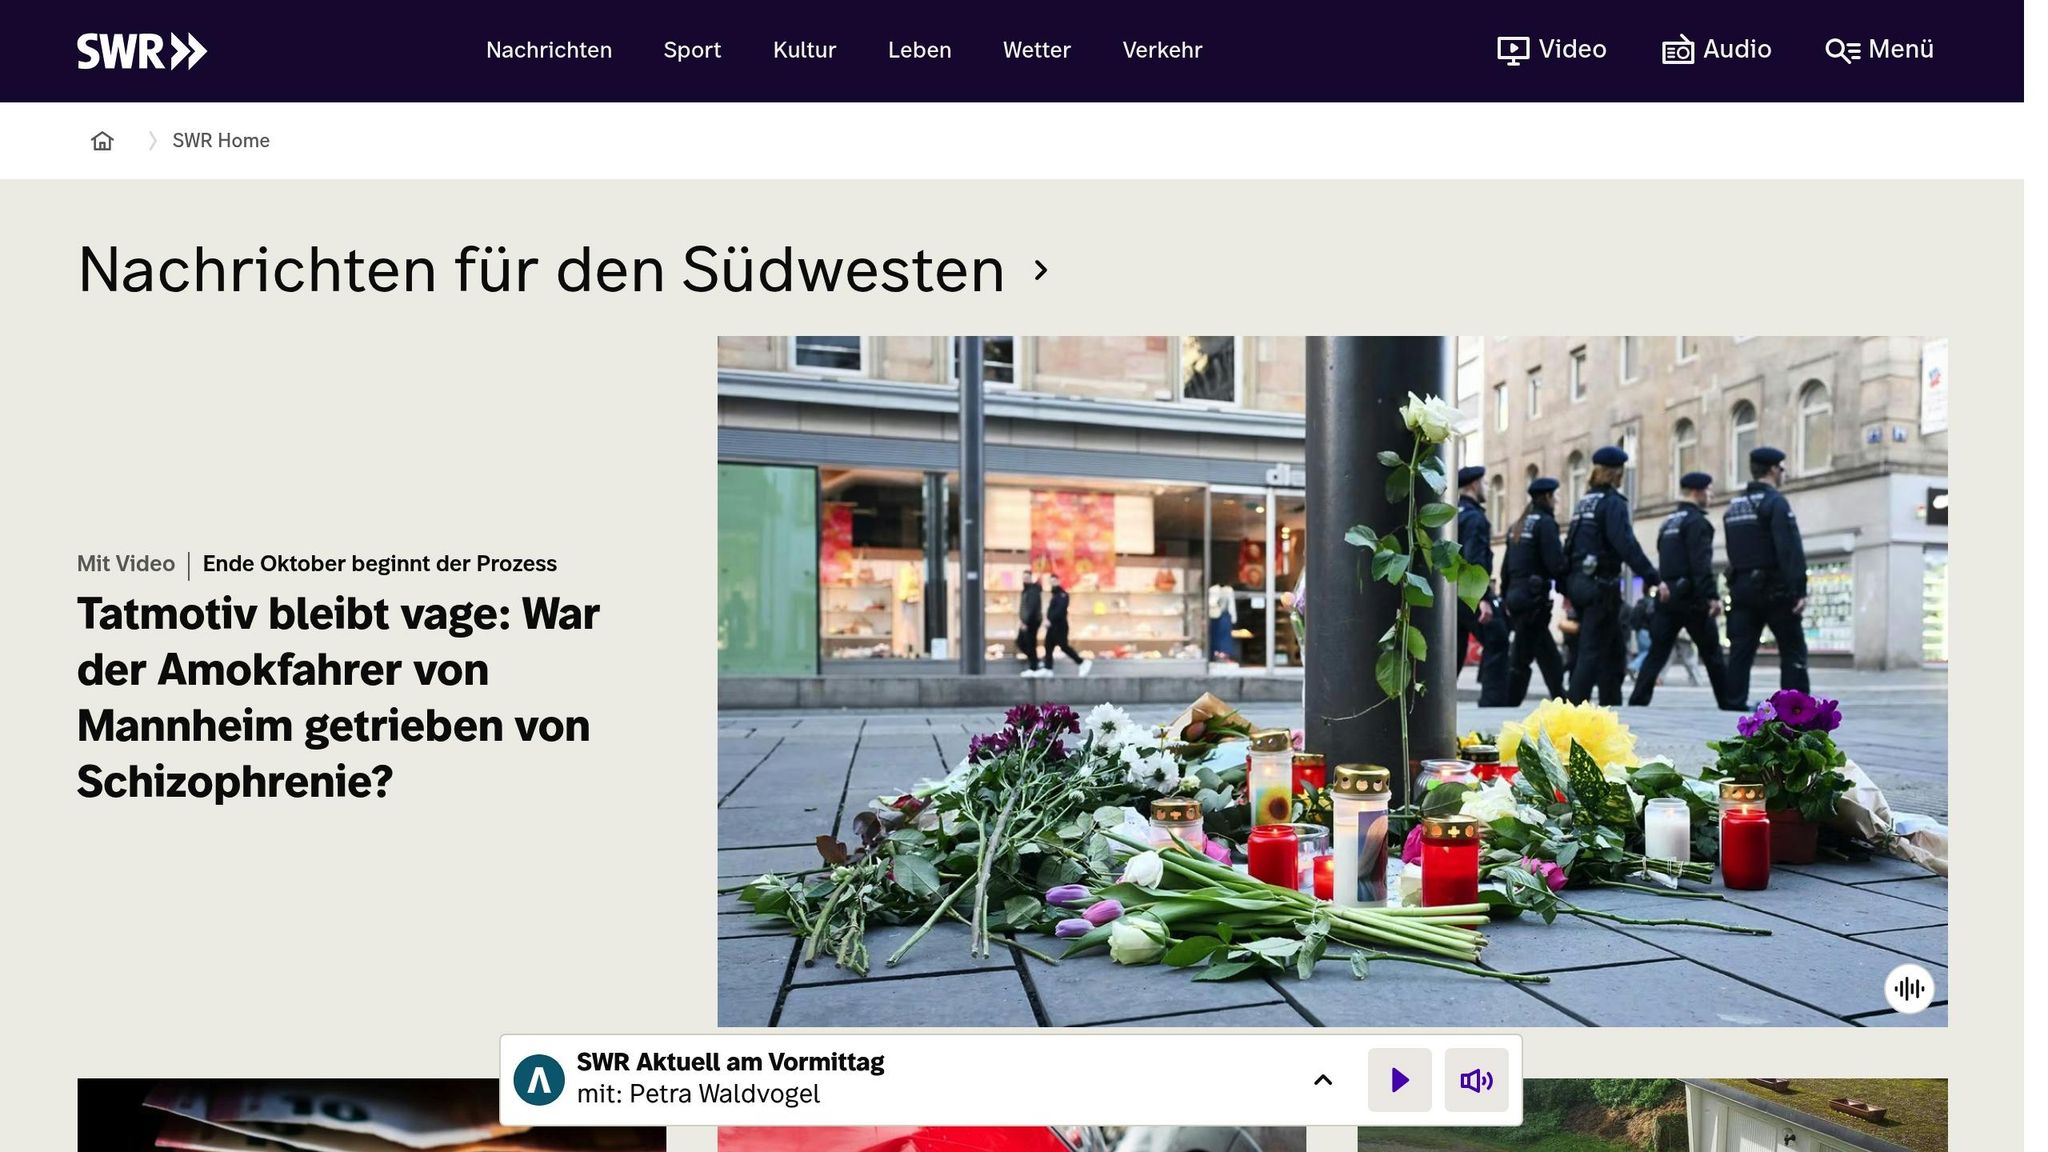Image resolution: width=2048 pixels, height=1152 pixels.
Task: Open the Verkehr navigation item
Action: [x=1162, y=50]
